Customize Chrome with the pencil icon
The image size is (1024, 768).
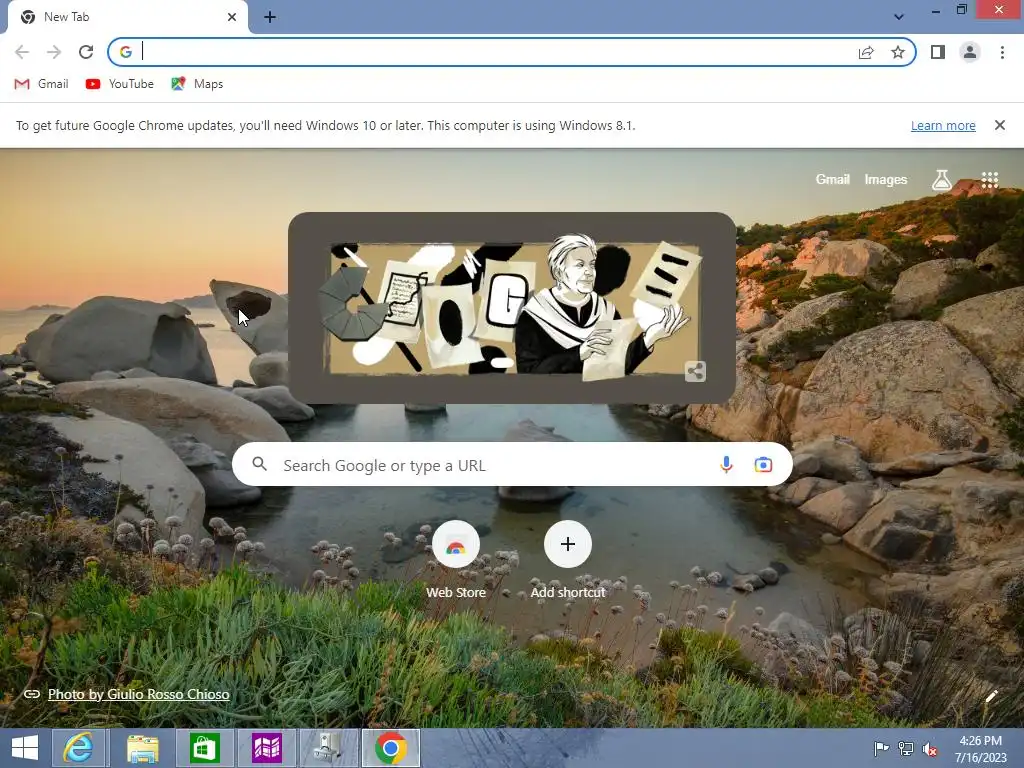[991, 696]
